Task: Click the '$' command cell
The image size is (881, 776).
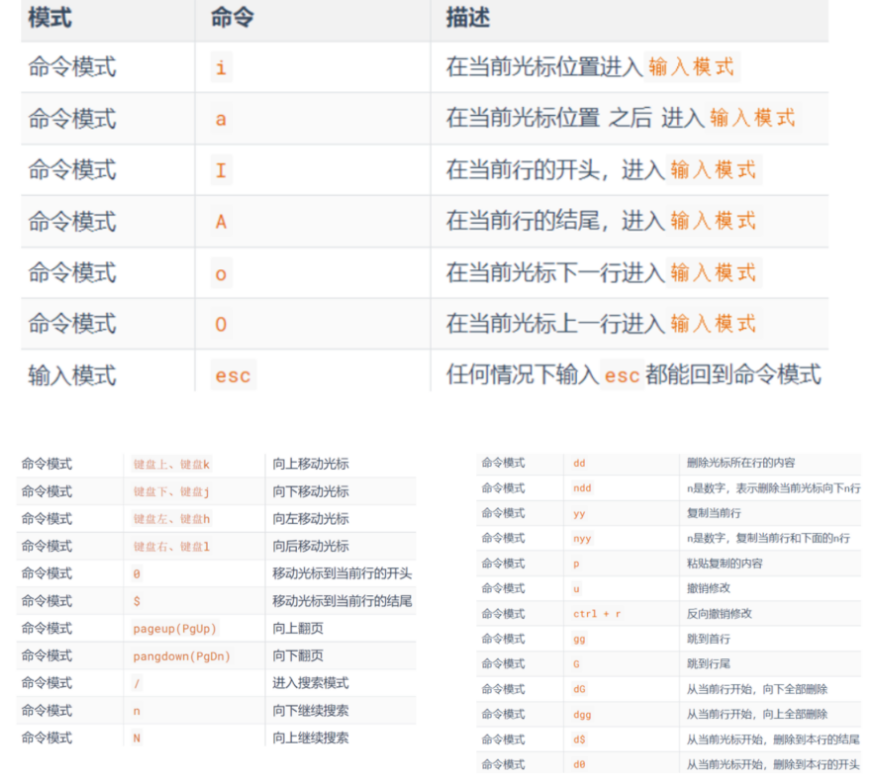Action: (137, 601)
